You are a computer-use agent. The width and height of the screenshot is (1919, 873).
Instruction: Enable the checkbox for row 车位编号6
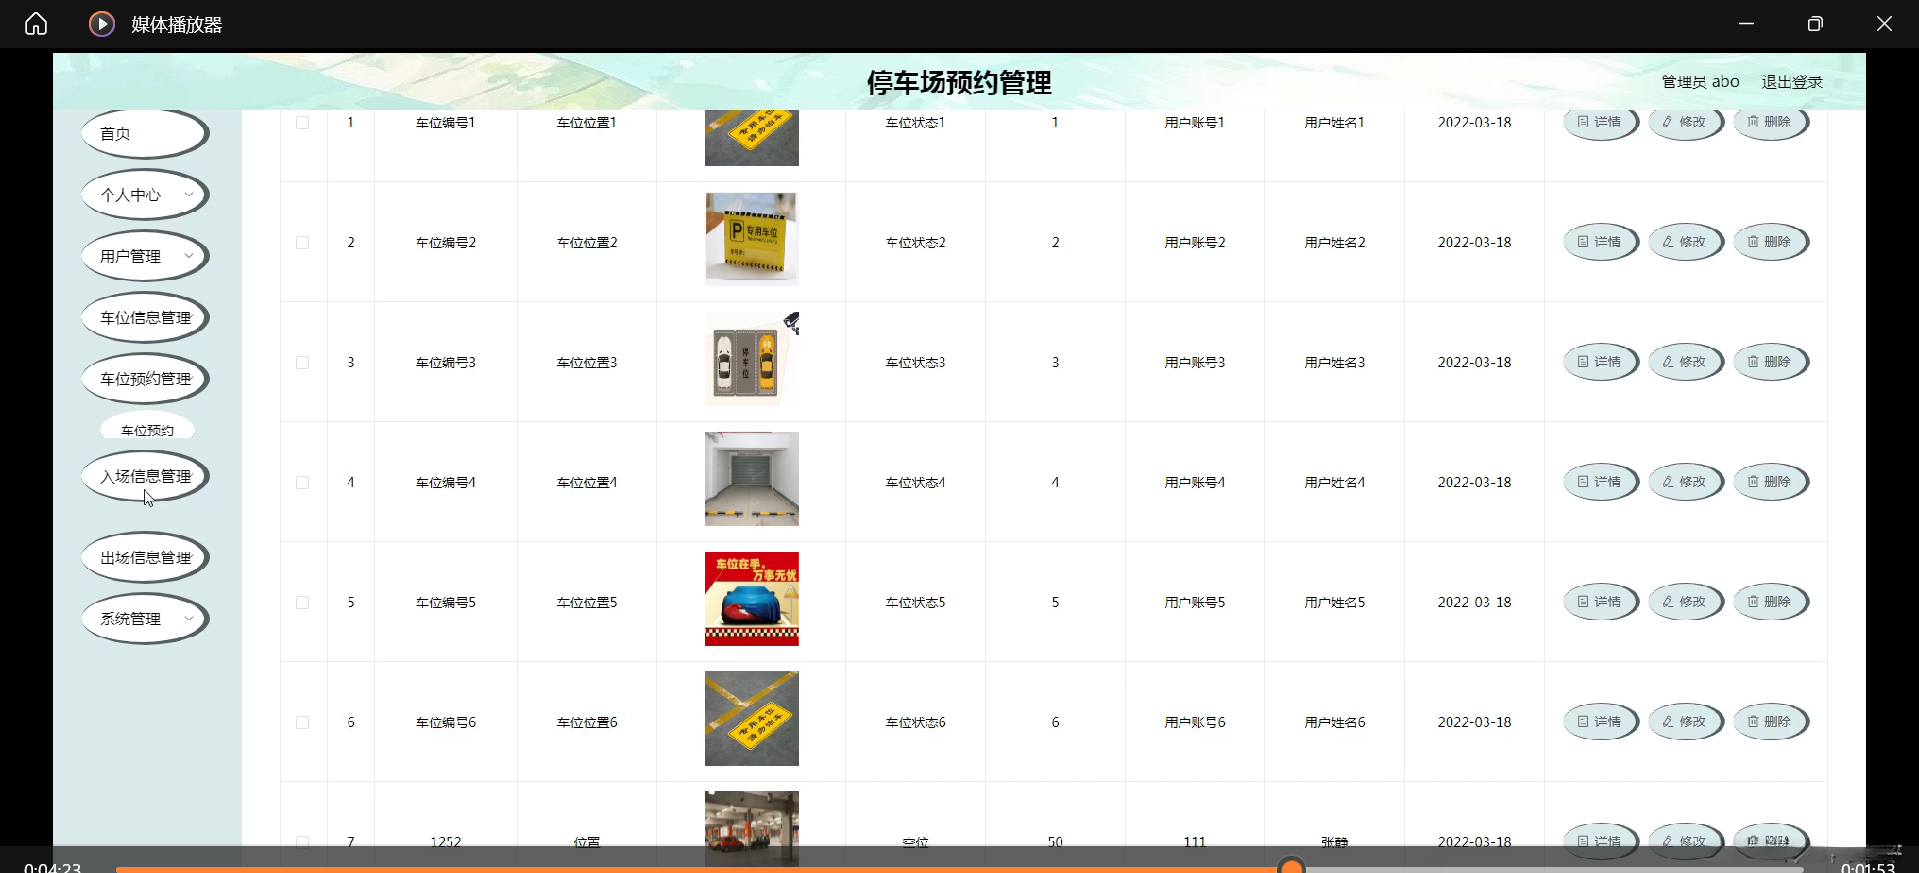(x=303, y=722)
